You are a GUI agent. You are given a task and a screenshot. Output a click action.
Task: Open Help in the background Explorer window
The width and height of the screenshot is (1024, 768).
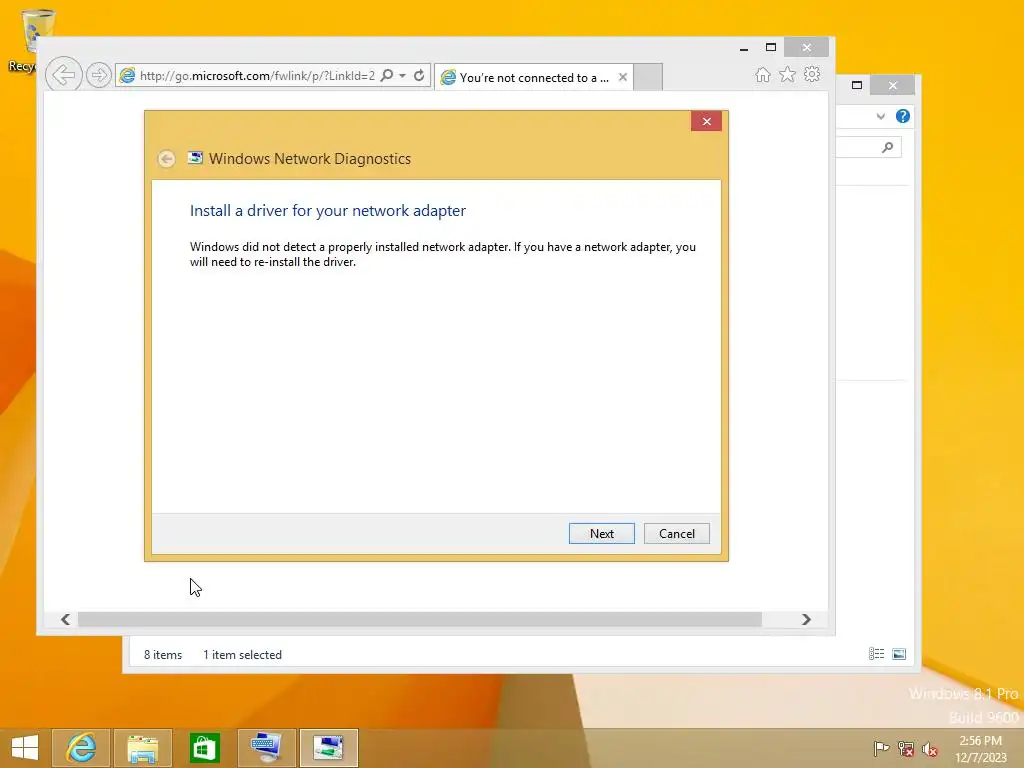click(x=903, y=116)
